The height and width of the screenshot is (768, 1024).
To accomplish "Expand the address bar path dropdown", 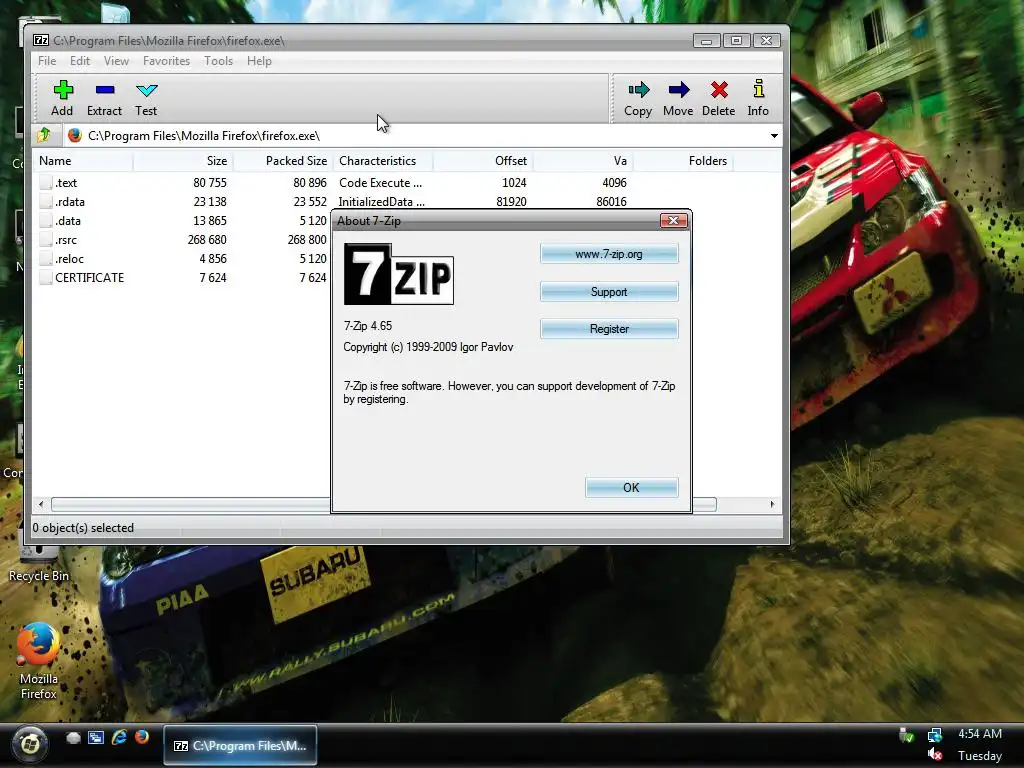I will point(774,136).
